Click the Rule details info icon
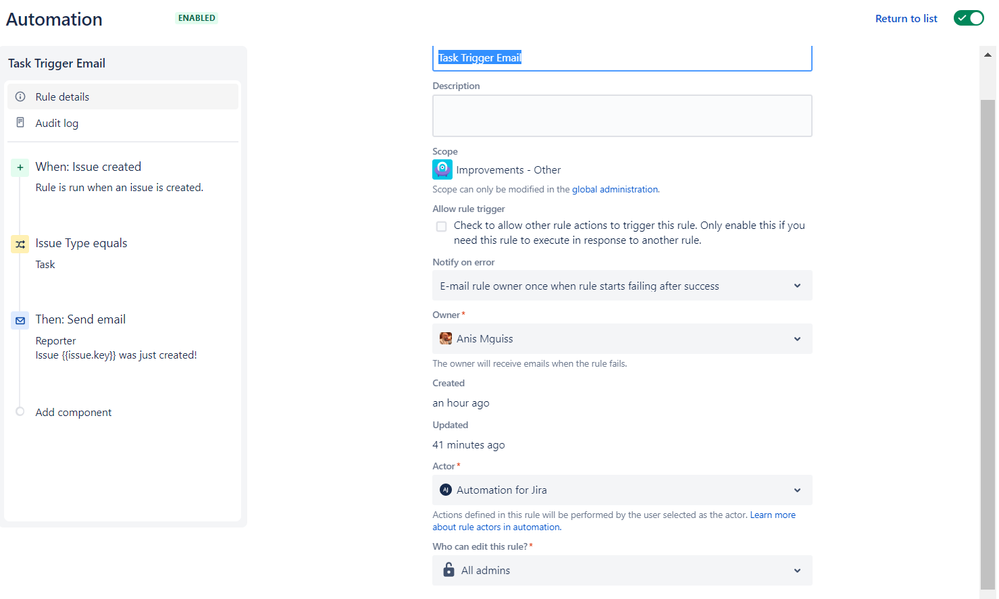Viewport: 999px width, 599px height. point(20,97)
